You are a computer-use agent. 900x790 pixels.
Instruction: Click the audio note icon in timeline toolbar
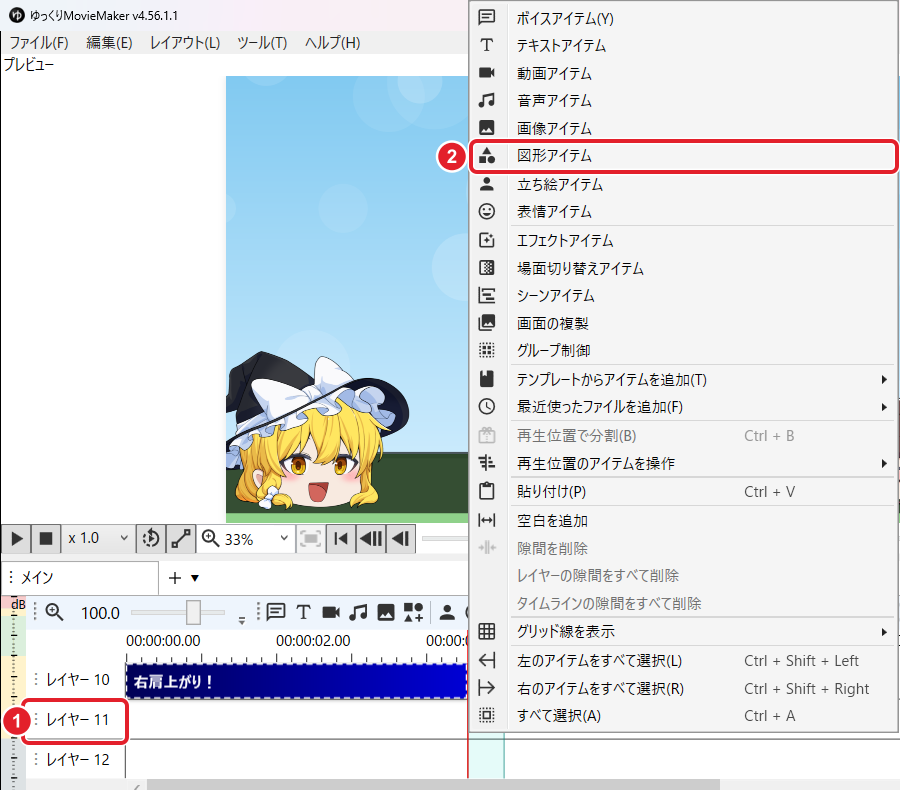coord(358,612)
